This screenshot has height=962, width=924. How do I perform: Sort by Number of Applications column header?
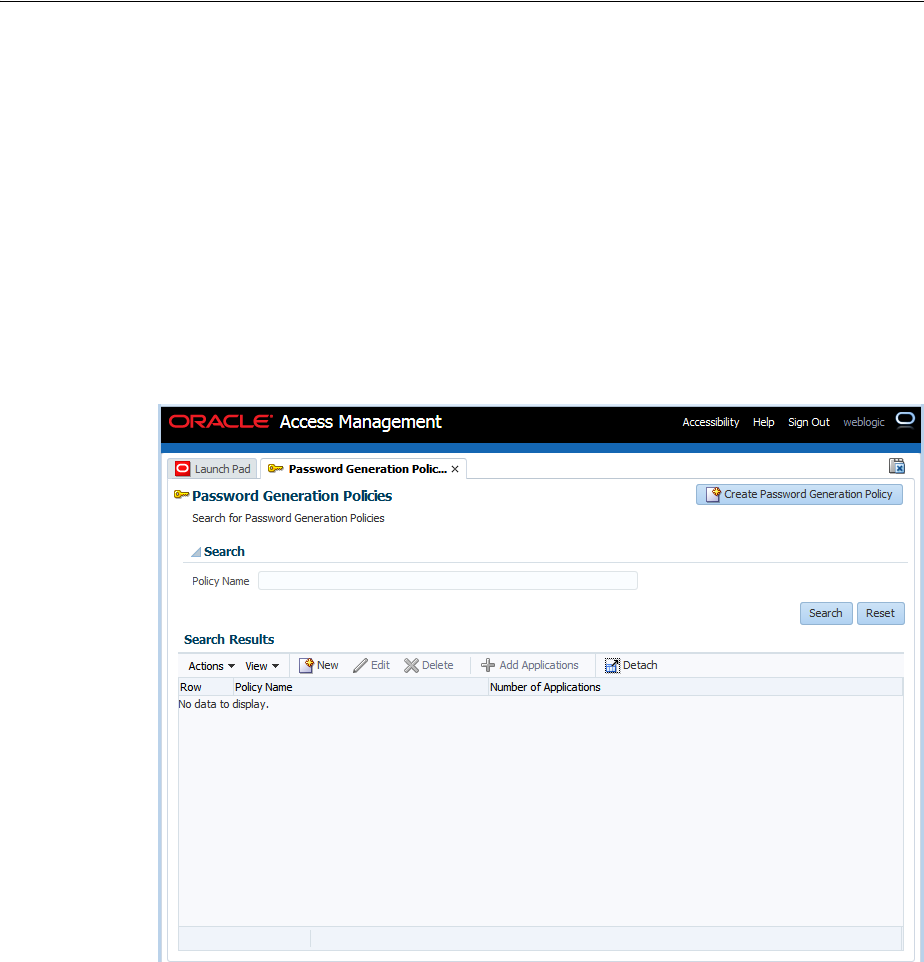[695, 687]
